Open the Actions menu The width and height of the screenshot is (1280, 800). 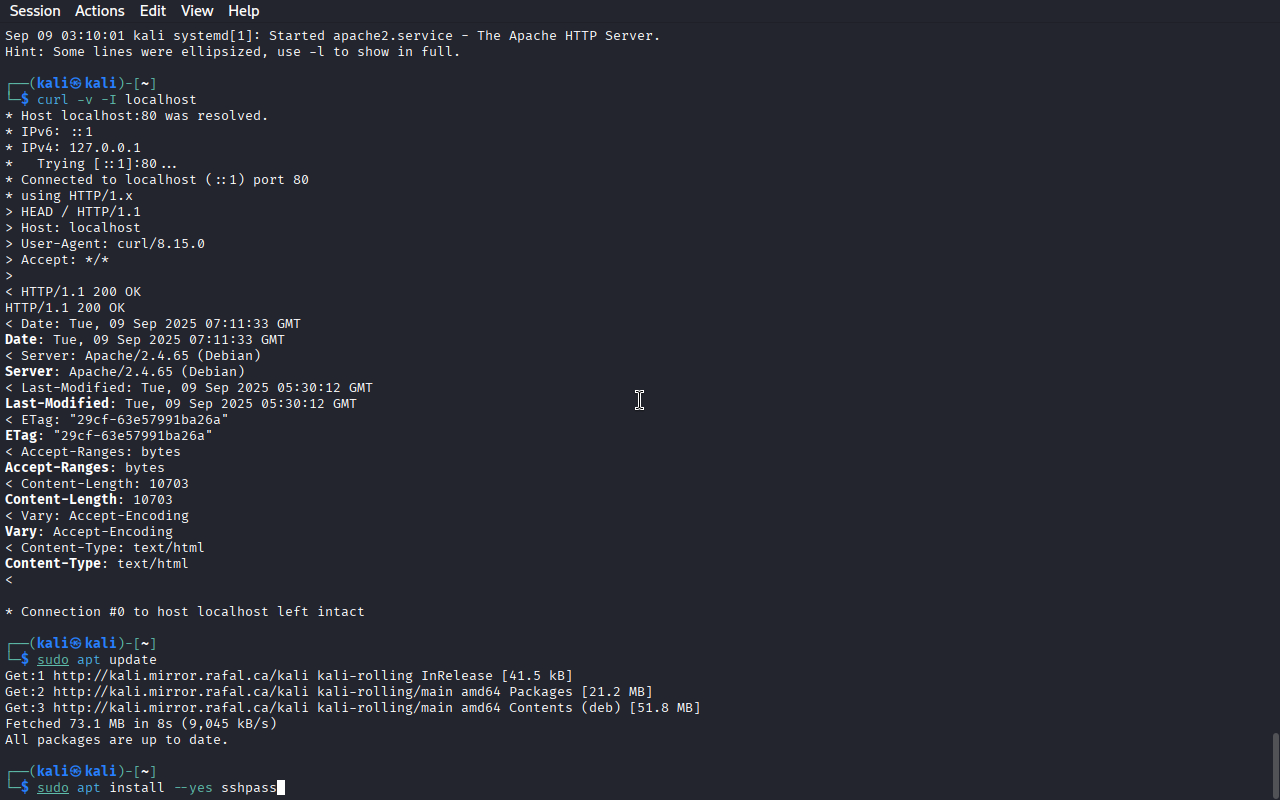(100, 11)
